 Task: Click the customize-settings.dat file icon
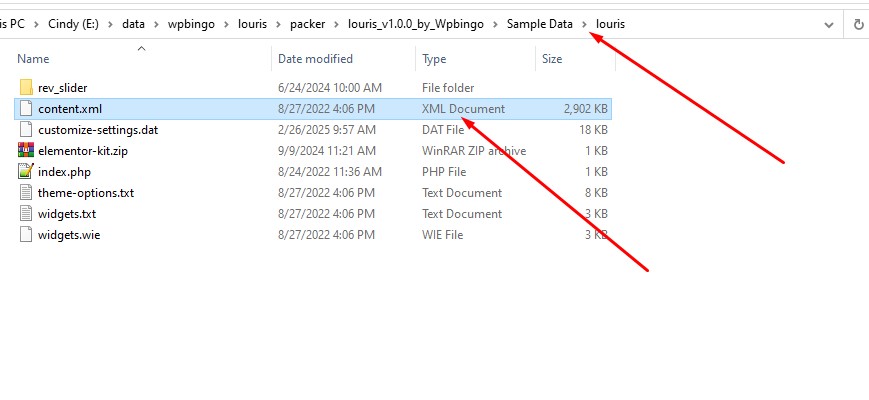(x=27, y=130)
